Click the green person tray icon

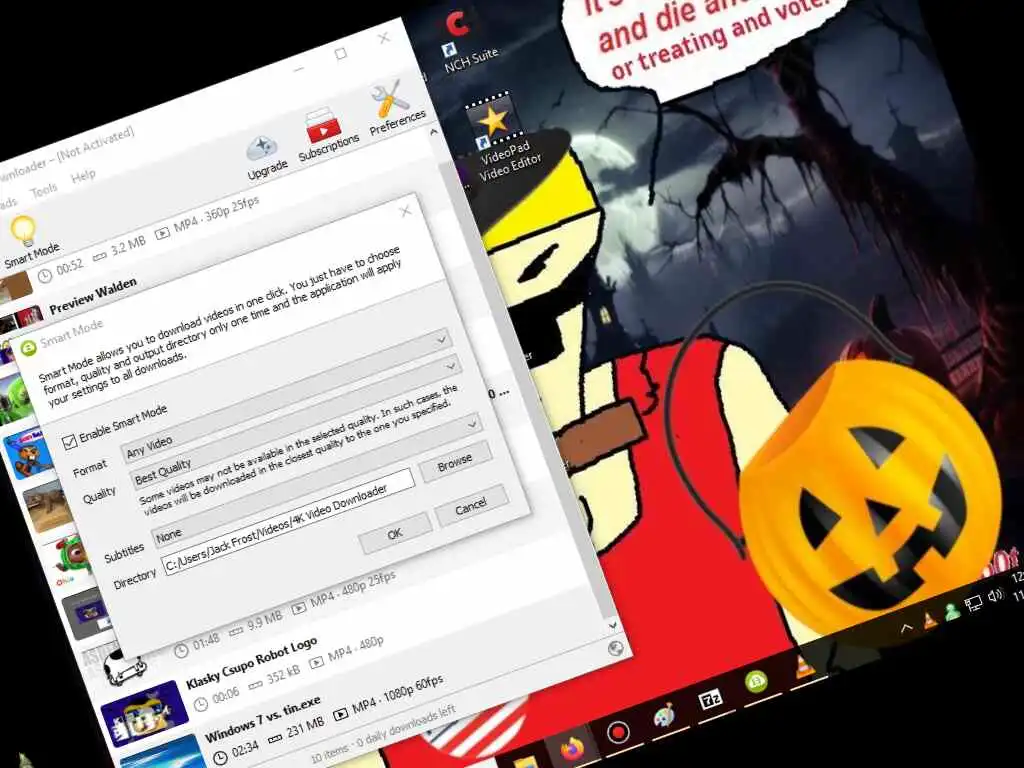952,613
